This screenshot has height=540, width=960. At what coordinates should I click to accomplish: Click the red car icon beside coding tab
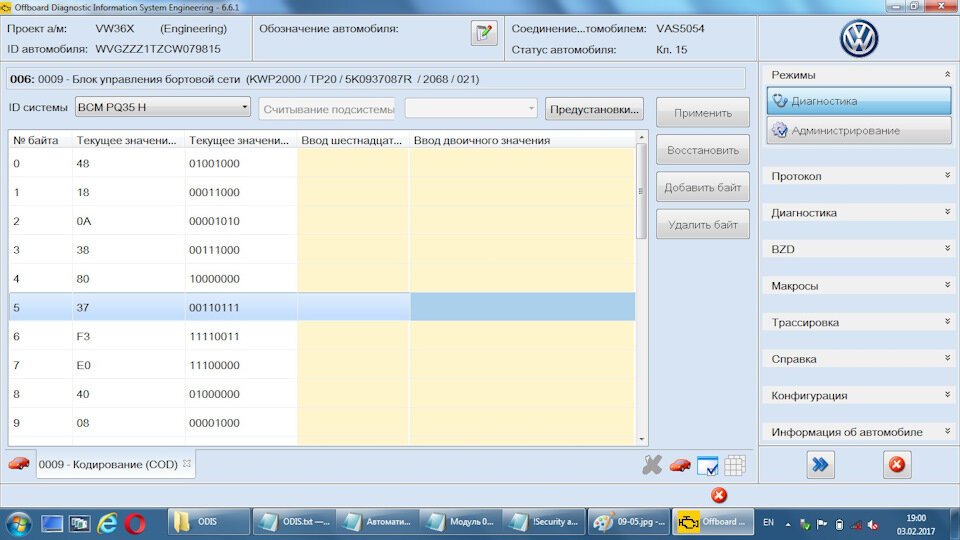pyautogui.click(x=19, y=464)
